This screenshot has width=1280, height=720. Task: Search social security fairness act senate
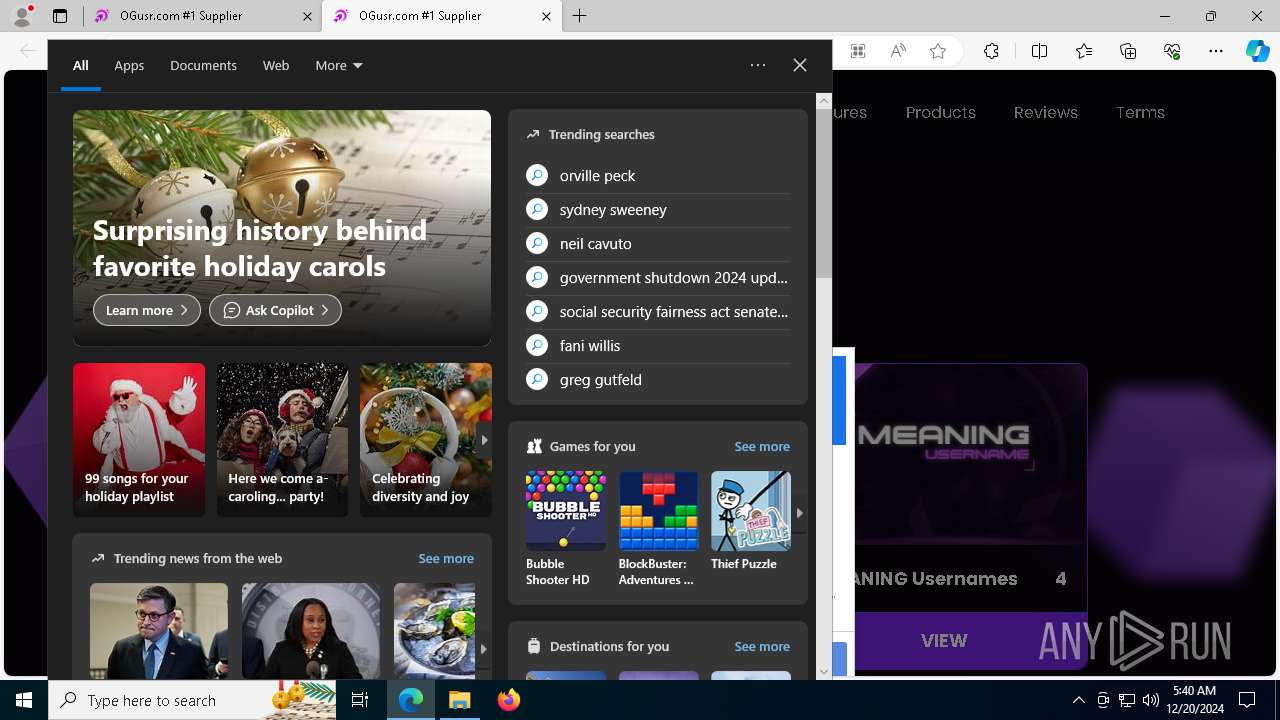tap(673, 311)
